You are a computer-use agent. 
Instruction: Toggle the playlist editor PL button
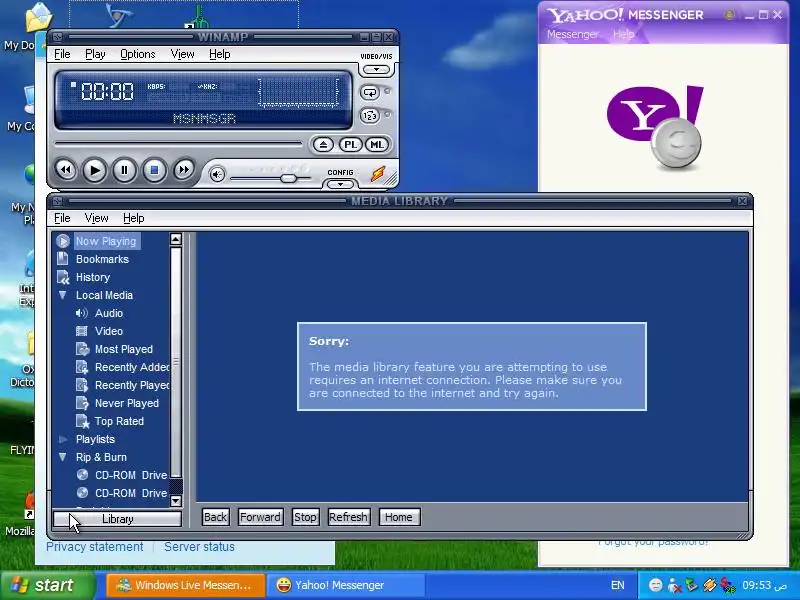(x=350, y=145)
